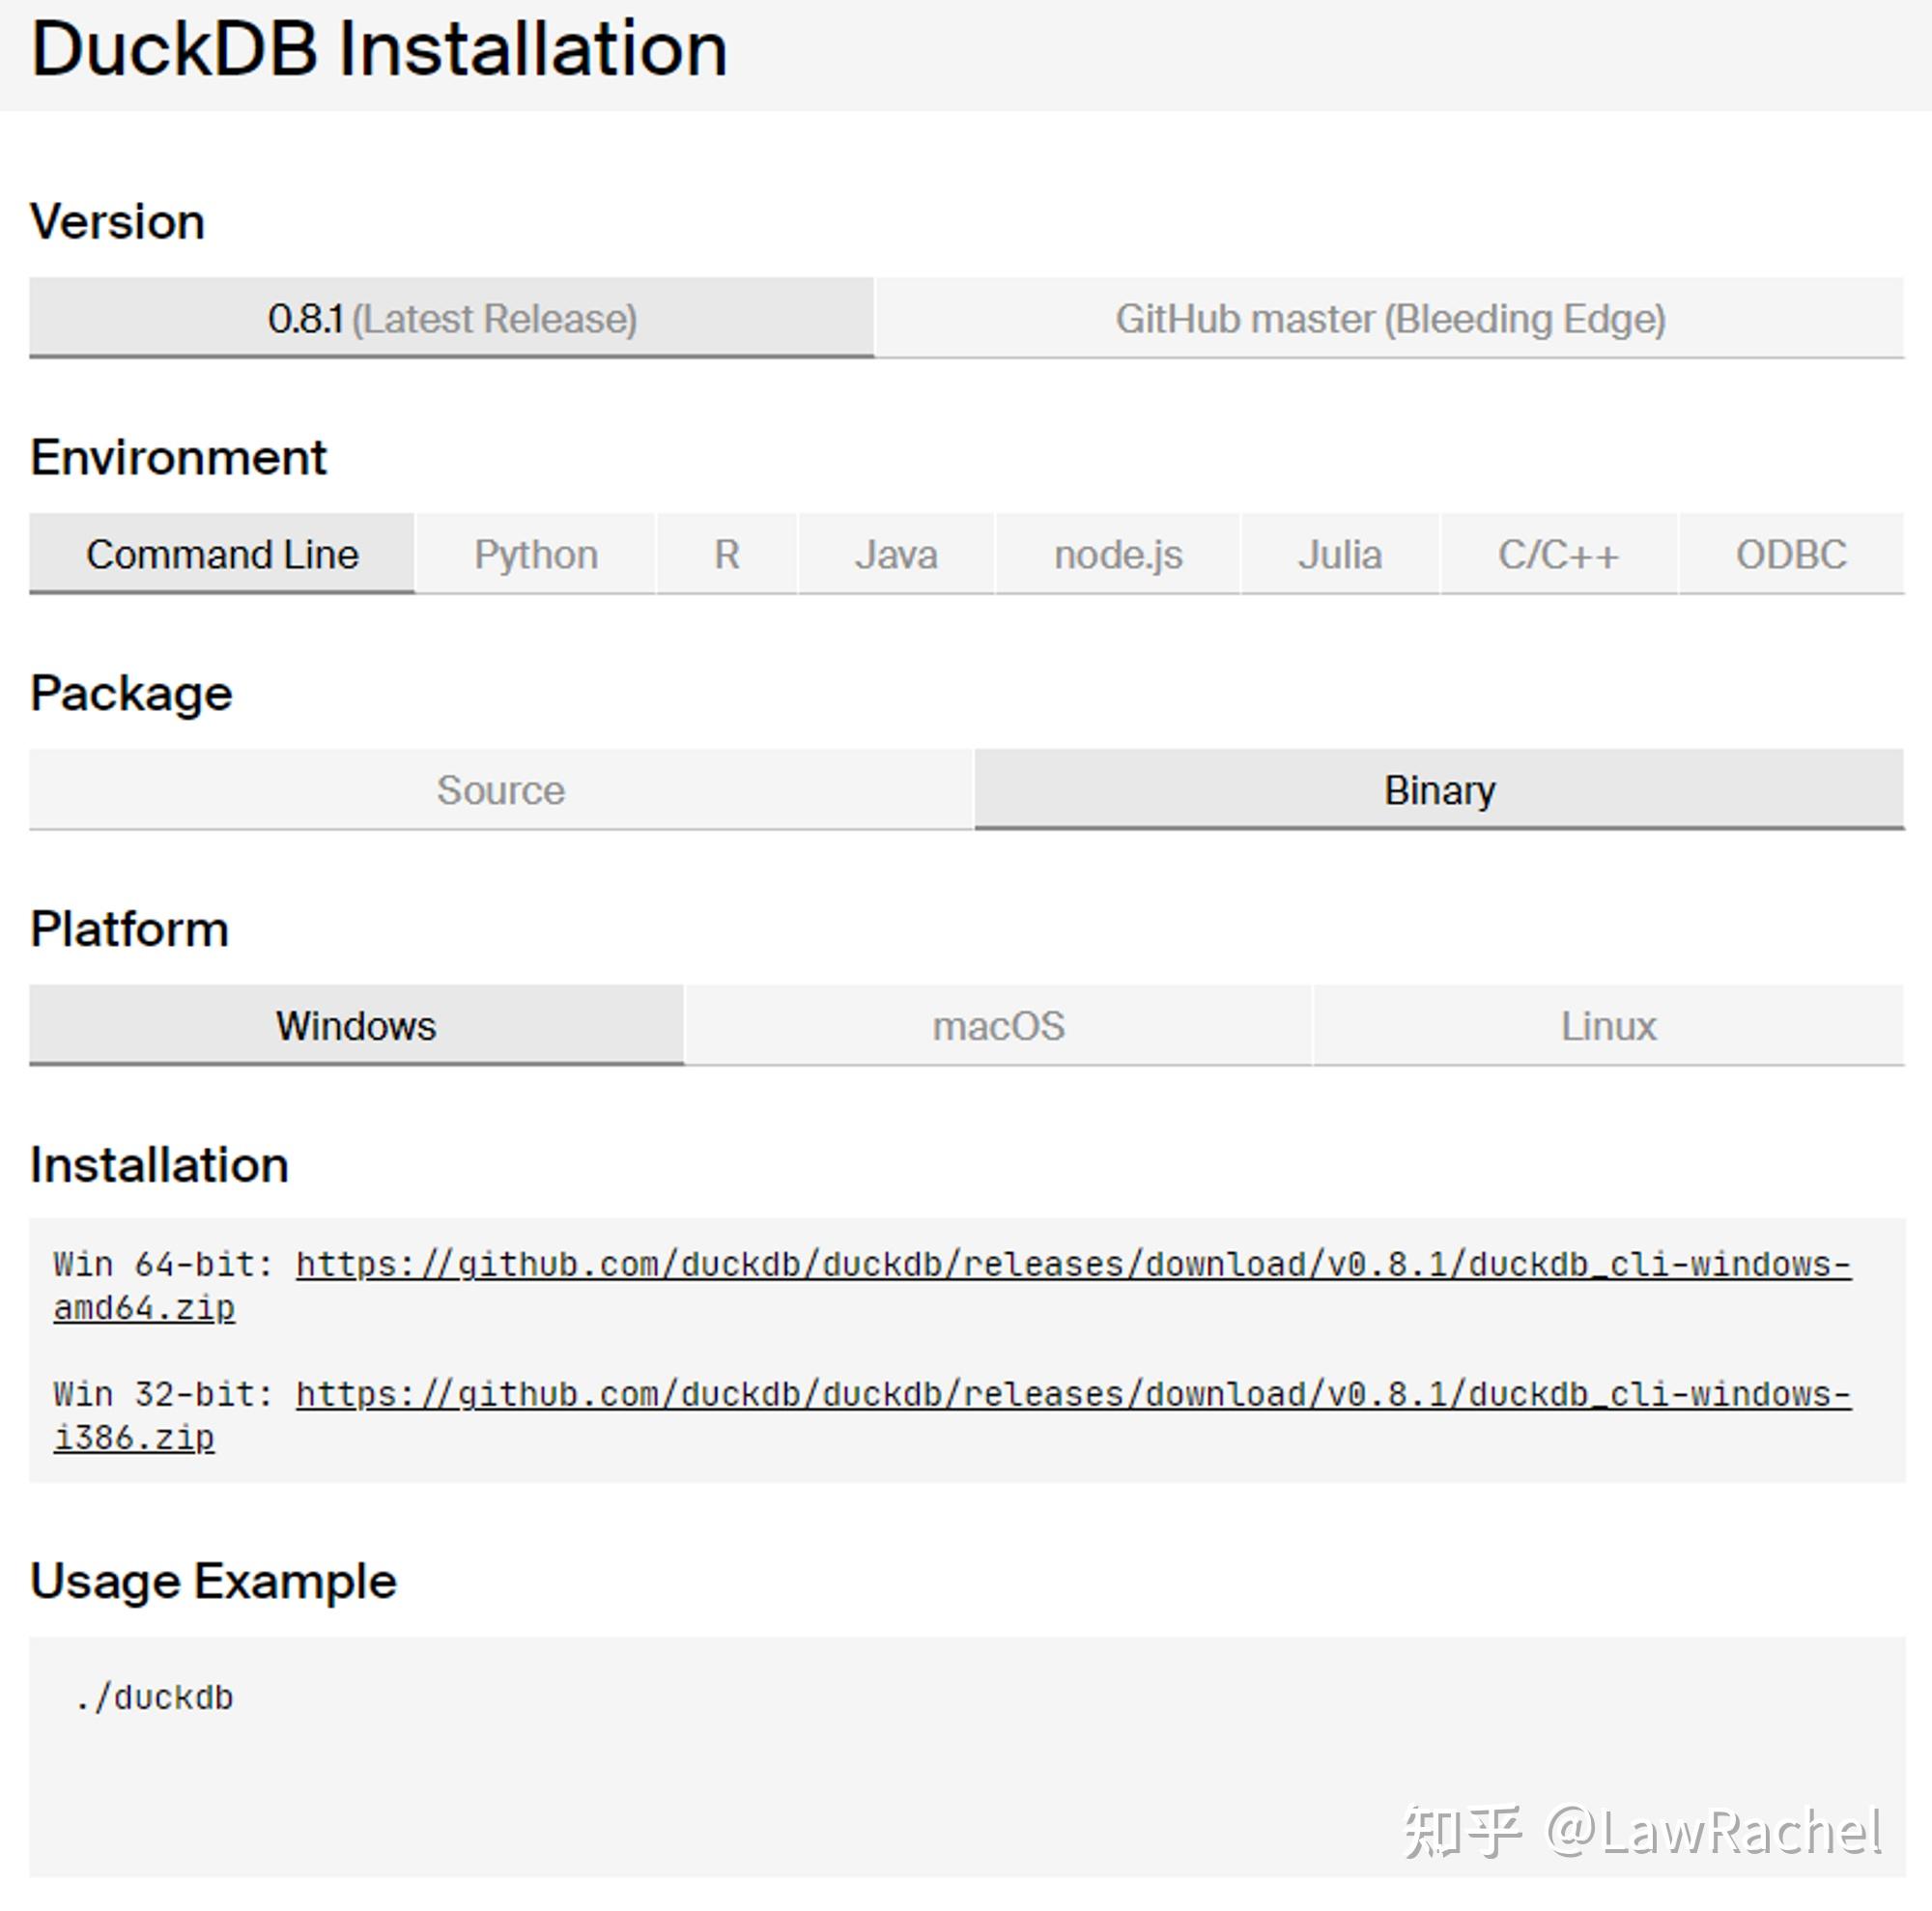The width and height of the screenshot is (1932, 1911).
Task: Switch Package to Binary
Action: coord(1440,790)
